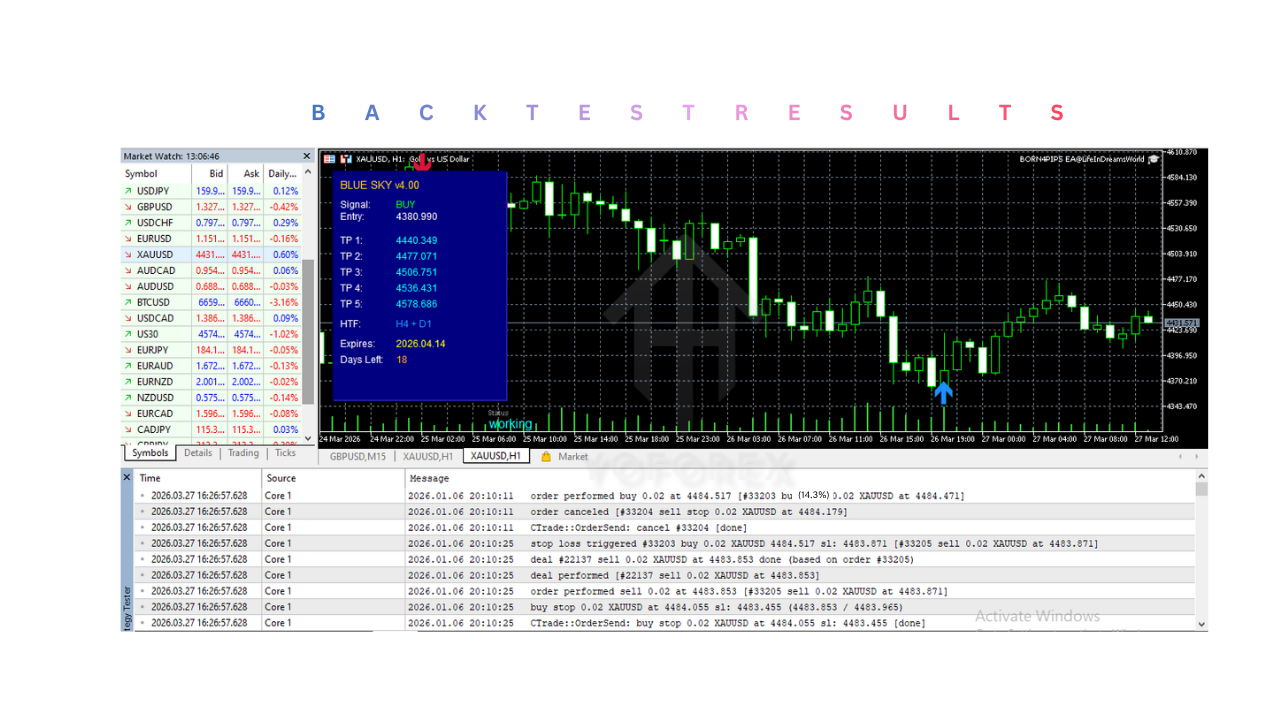1280x720 pixels.
Task: Click the red download arrow above the chart
Action: point(423,160)
